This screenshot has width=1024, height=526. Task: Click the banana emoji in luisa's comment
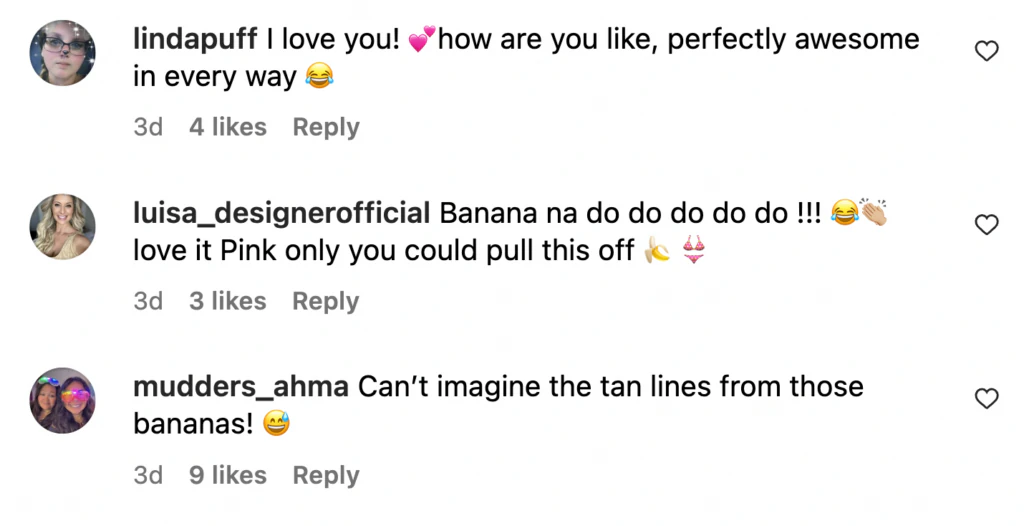pyautogui.click(x=656, y=252)
